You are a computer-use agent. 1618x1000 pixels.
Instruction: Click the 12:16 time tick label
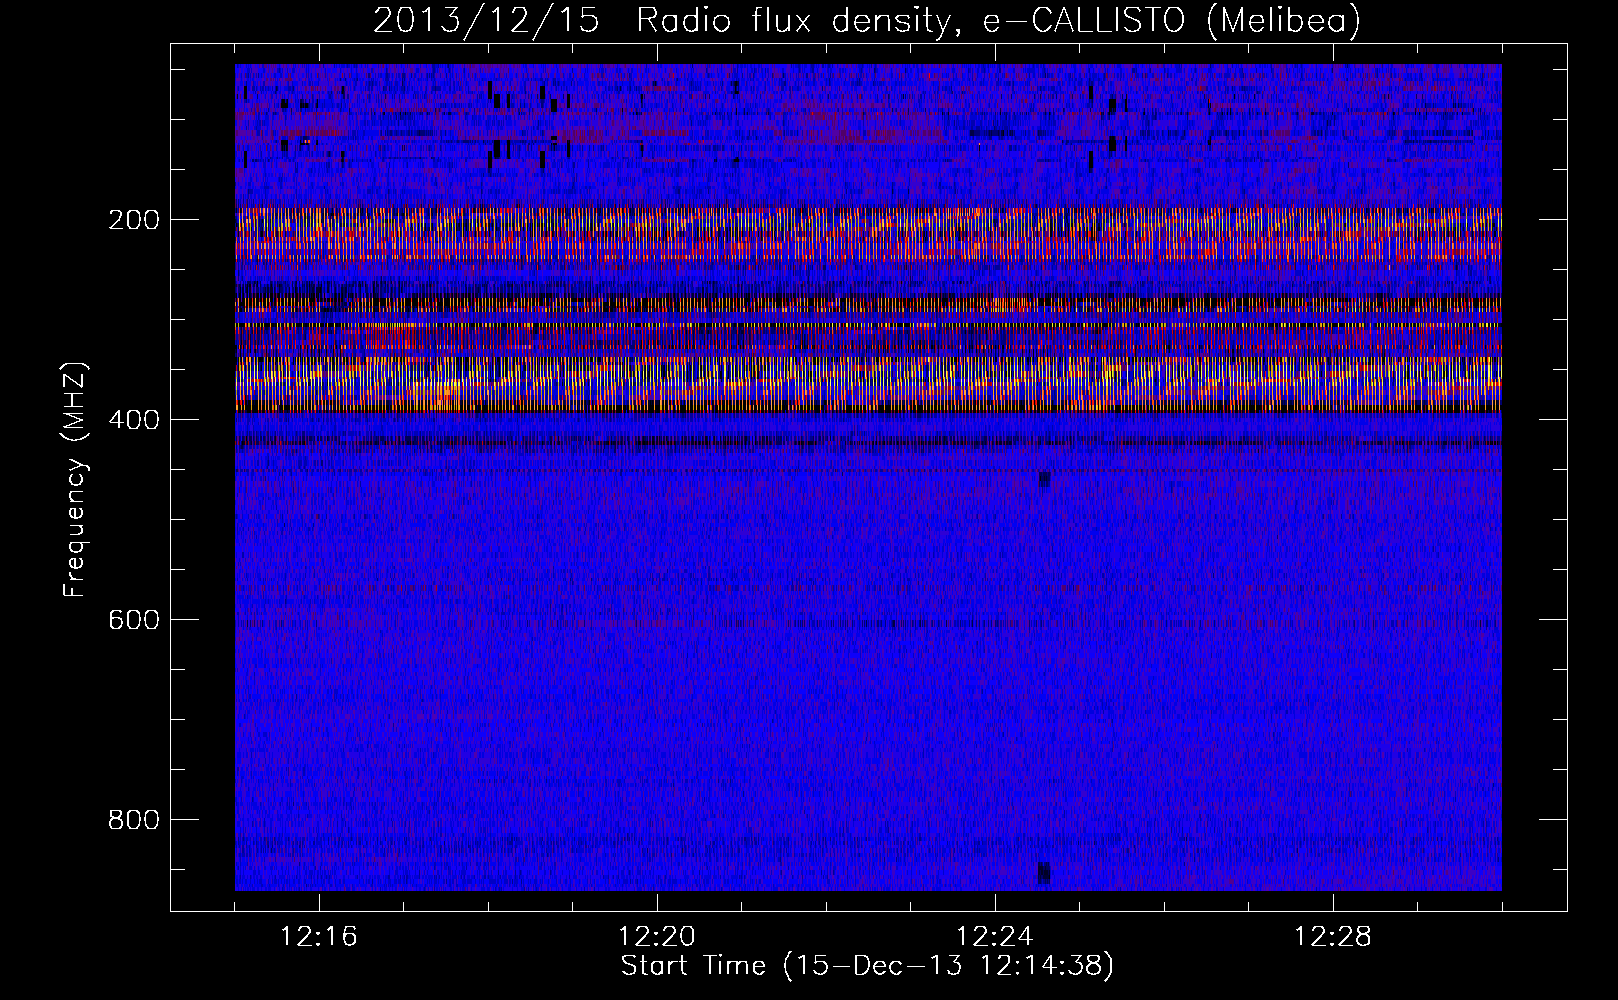pos(319,937)
